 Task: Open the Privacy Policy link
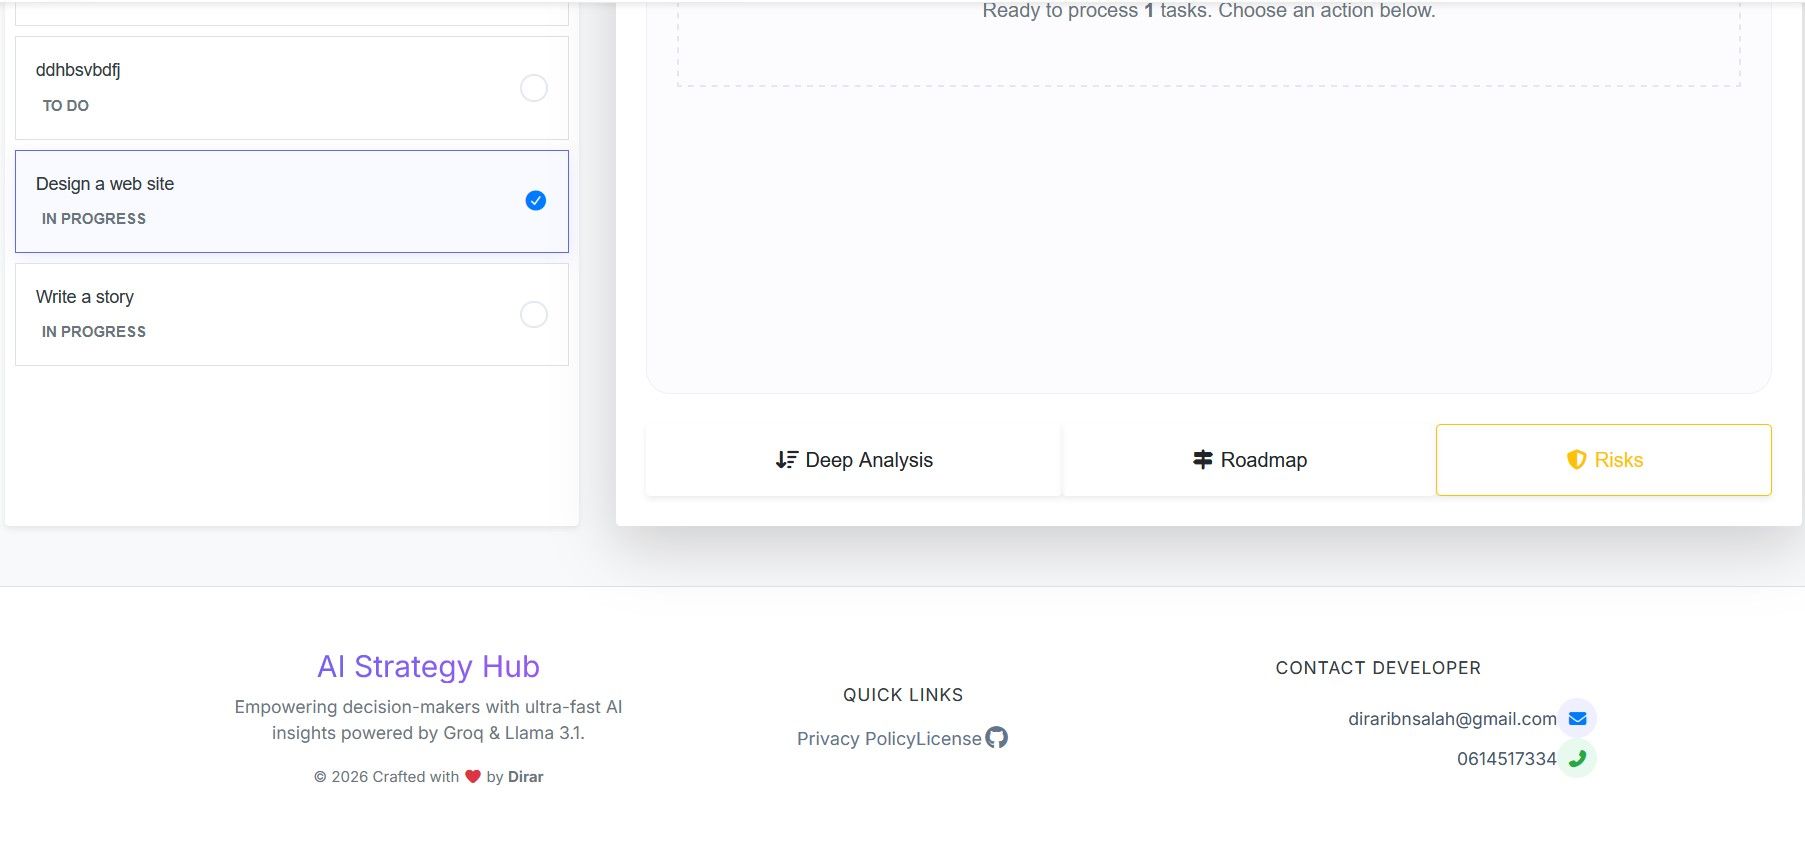click(x=856, y=739)
